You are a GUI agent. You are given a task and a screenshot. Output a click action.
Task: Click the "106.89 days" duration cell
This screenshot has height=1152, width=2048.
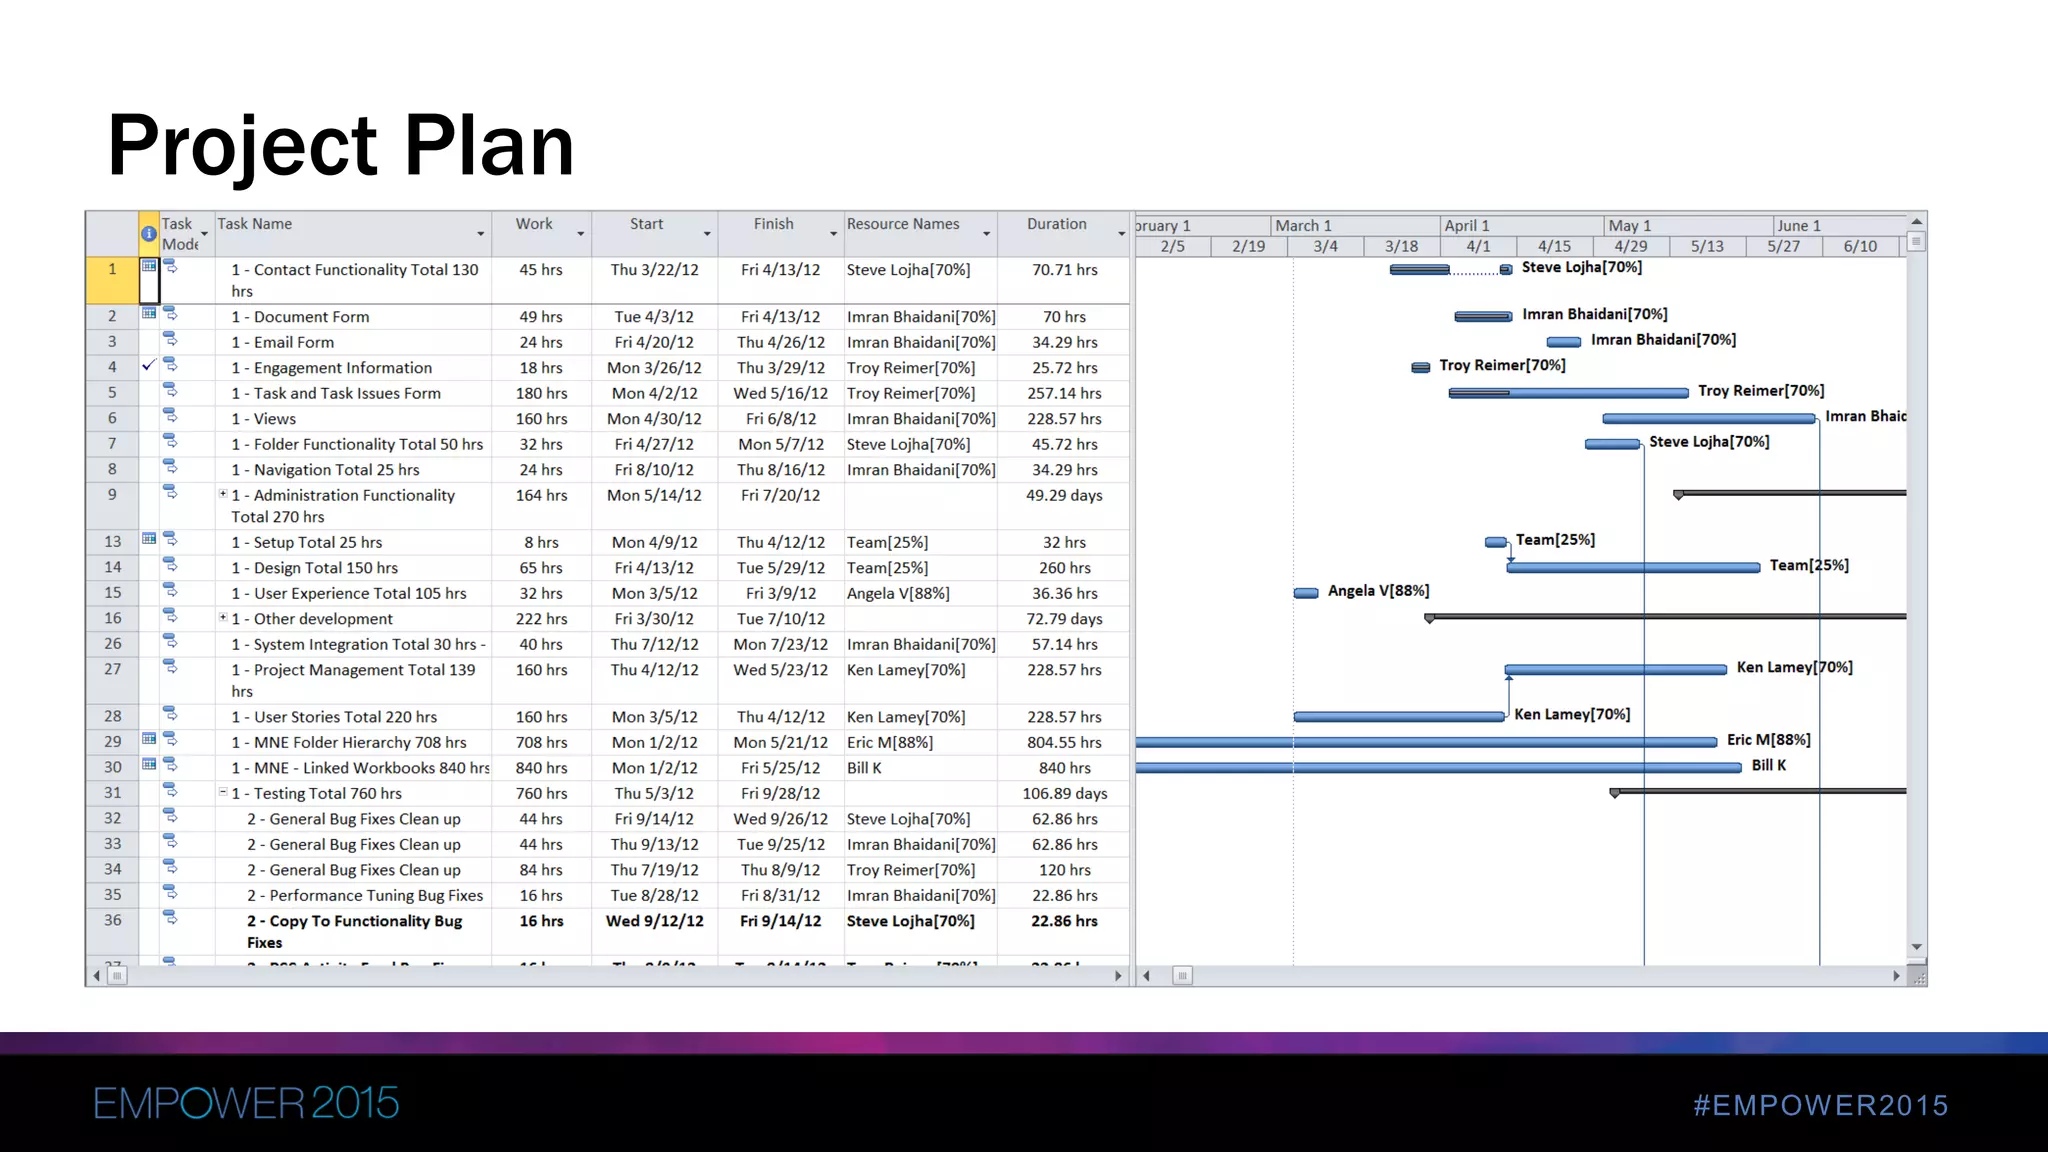pyautogui.click(x=1064, y=793)
